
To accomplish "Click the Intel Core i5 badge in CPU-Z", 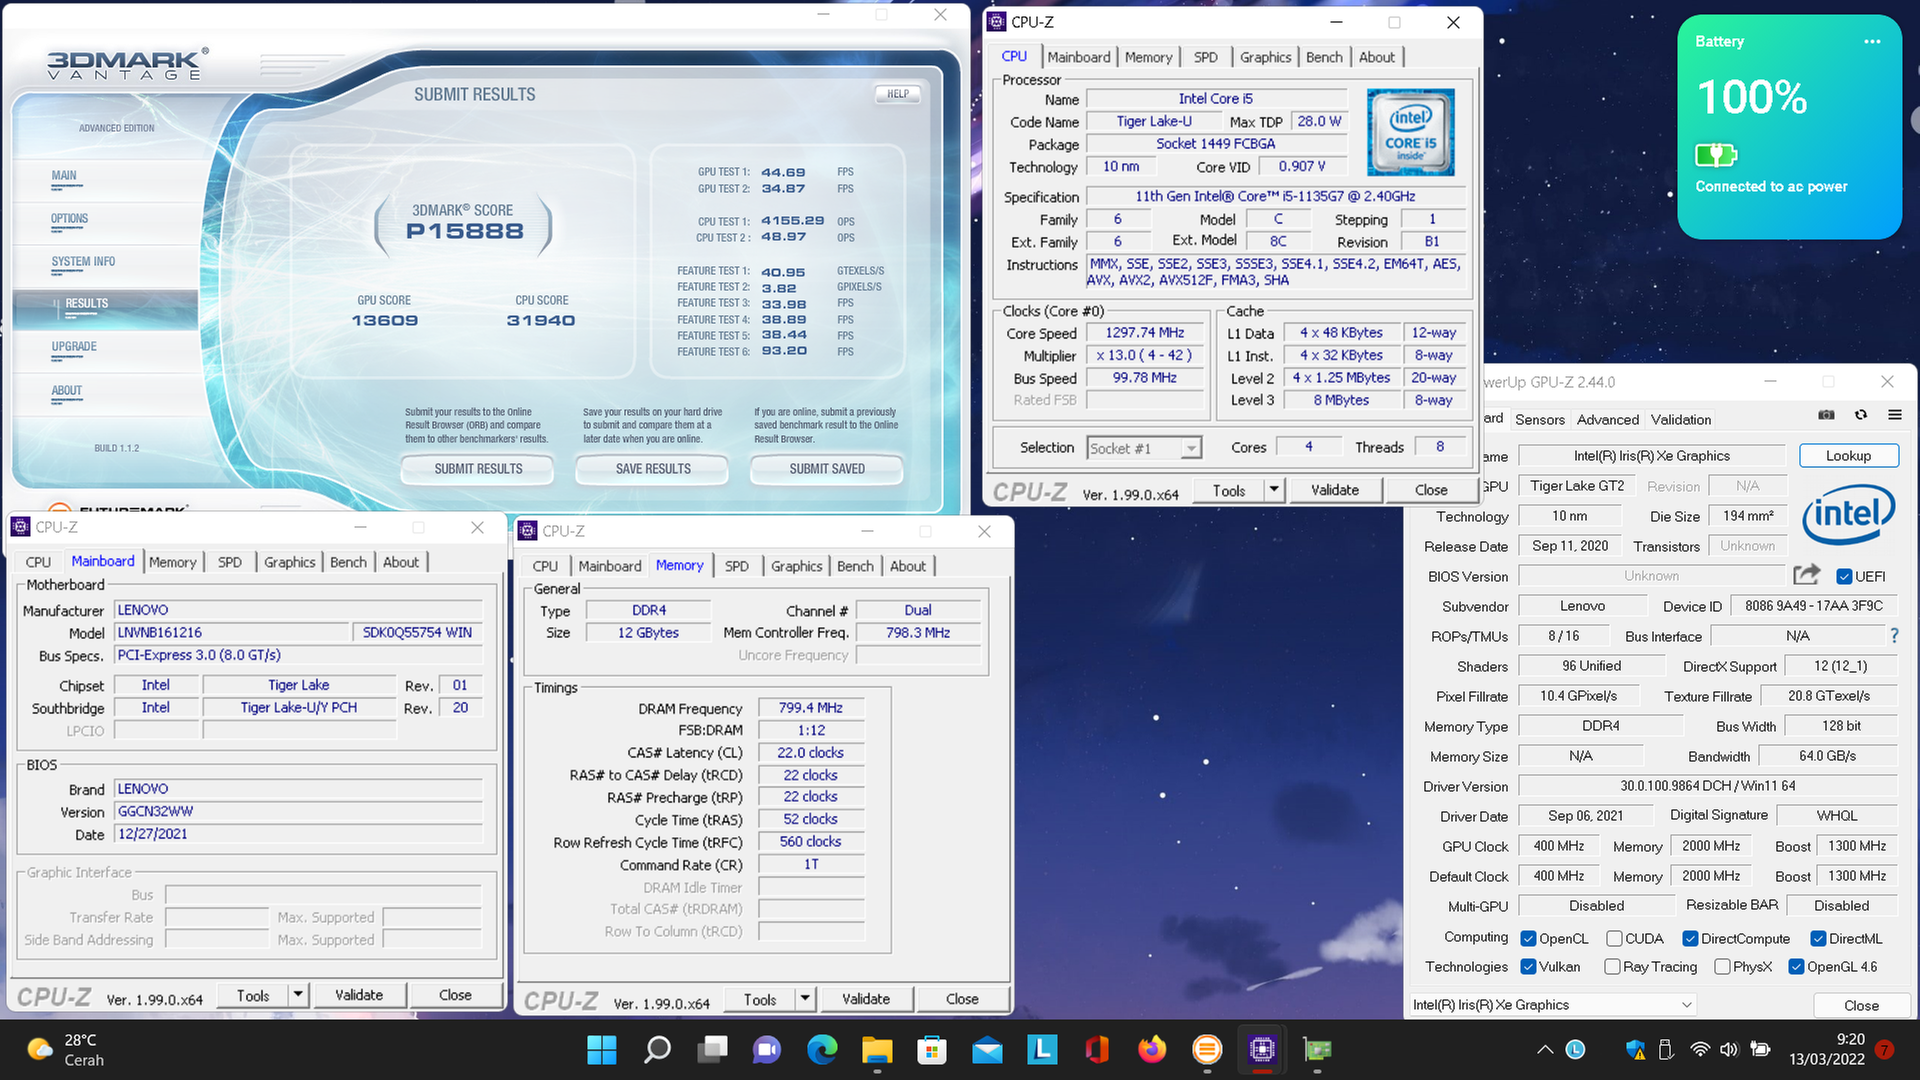I will [x=1410, y=133].
